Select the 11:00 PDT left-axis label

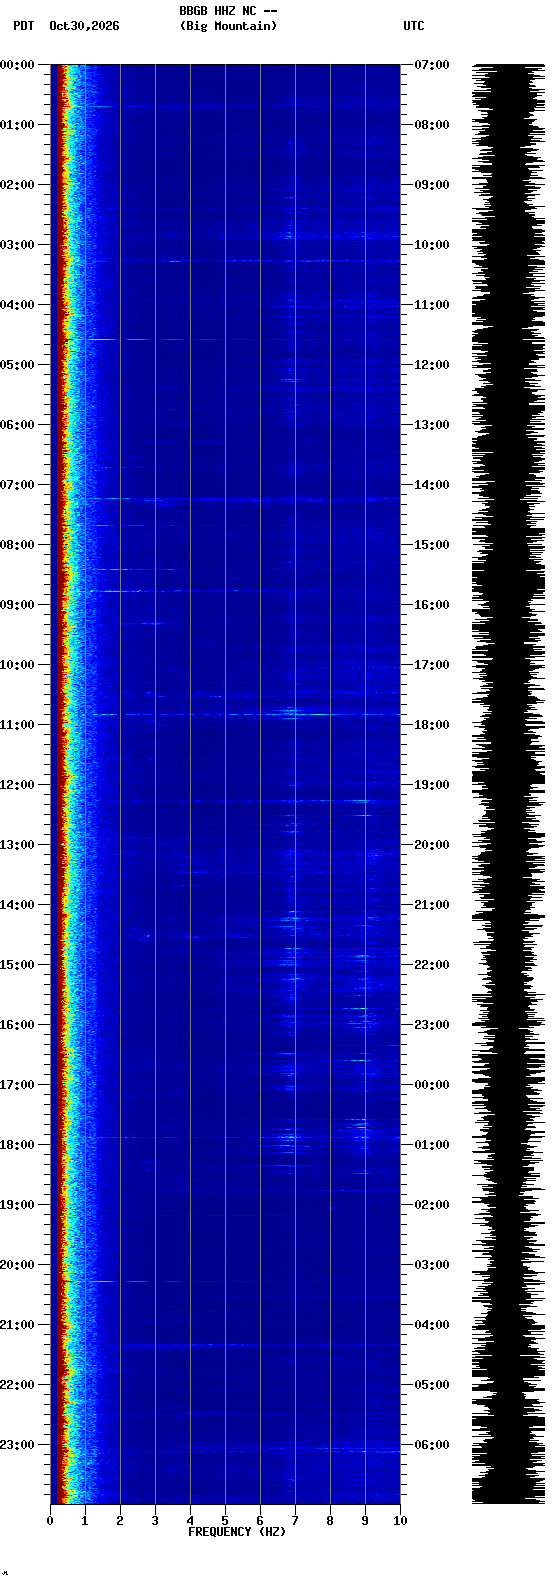tap(18, 725)
